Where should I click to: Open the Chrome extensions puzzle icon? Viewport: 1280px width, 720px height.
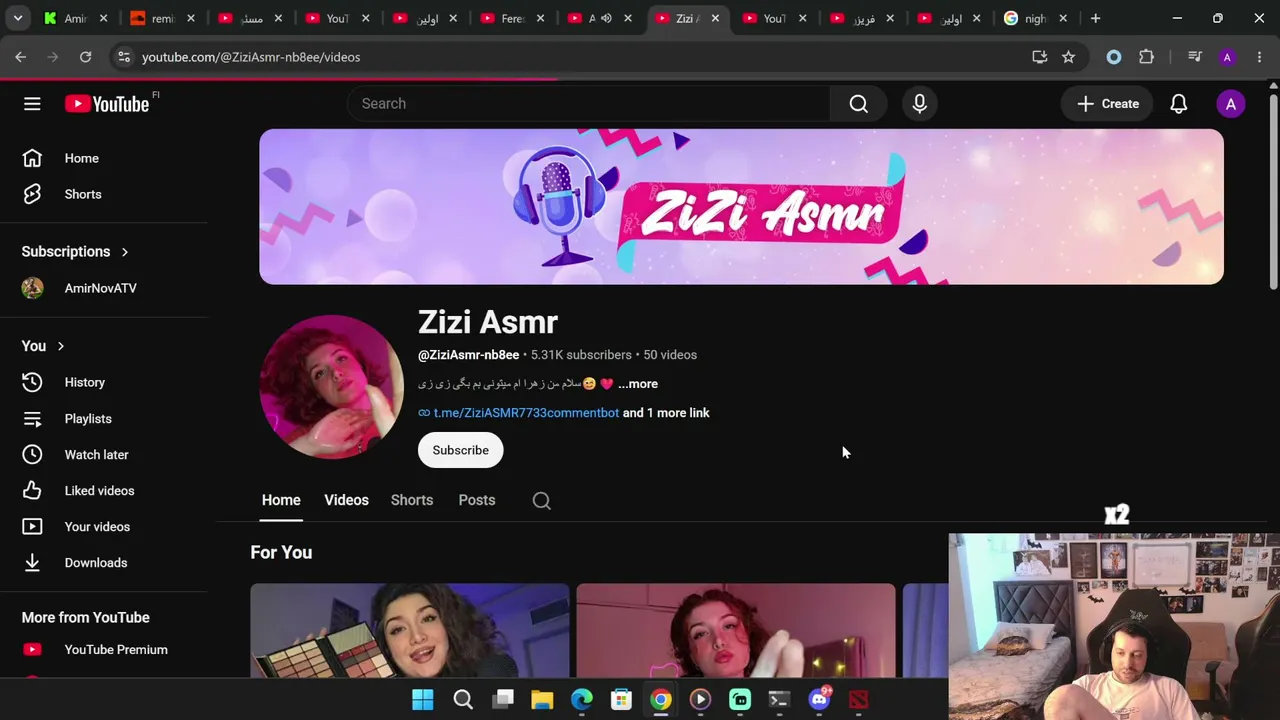[1146, 57]
